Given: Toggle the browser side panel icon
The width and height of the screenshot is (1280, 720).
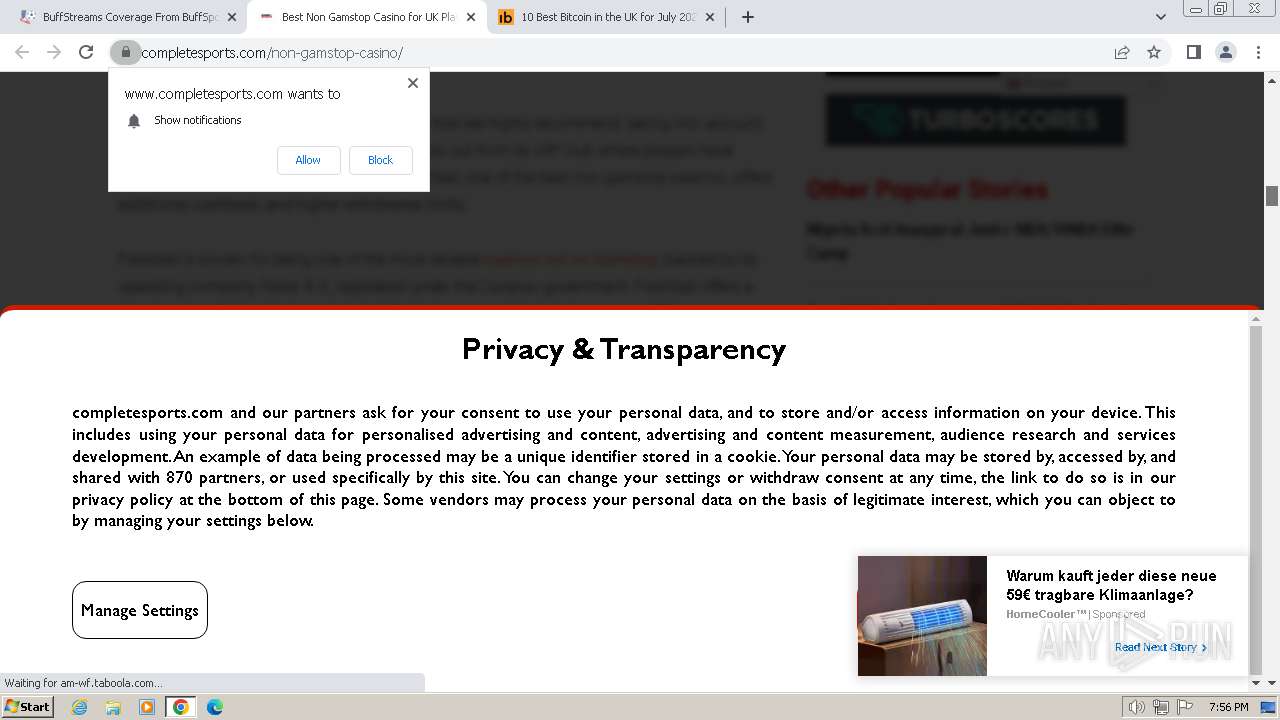Looking at the screenshot, I should click(x=1193, y=52).
